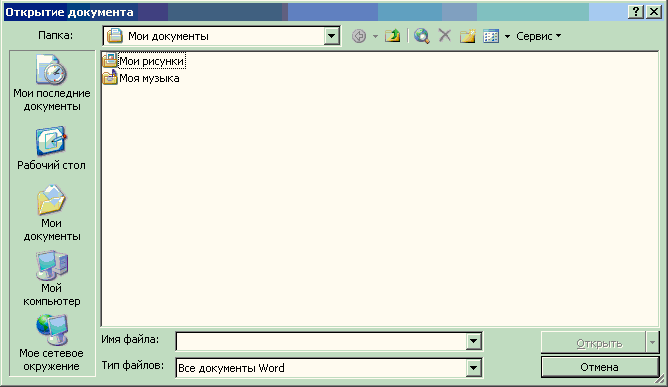Open Мое сетевое окружение in sidebar
The height and width of the screenshot is (387, 668).
(x=51, y=344)
